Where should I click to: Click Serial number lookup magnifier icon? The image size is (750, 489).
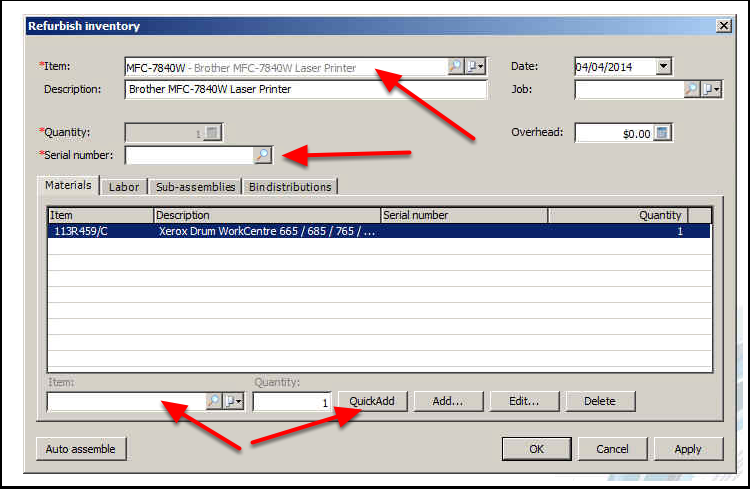pyautogui.click(x=263, y=155)
